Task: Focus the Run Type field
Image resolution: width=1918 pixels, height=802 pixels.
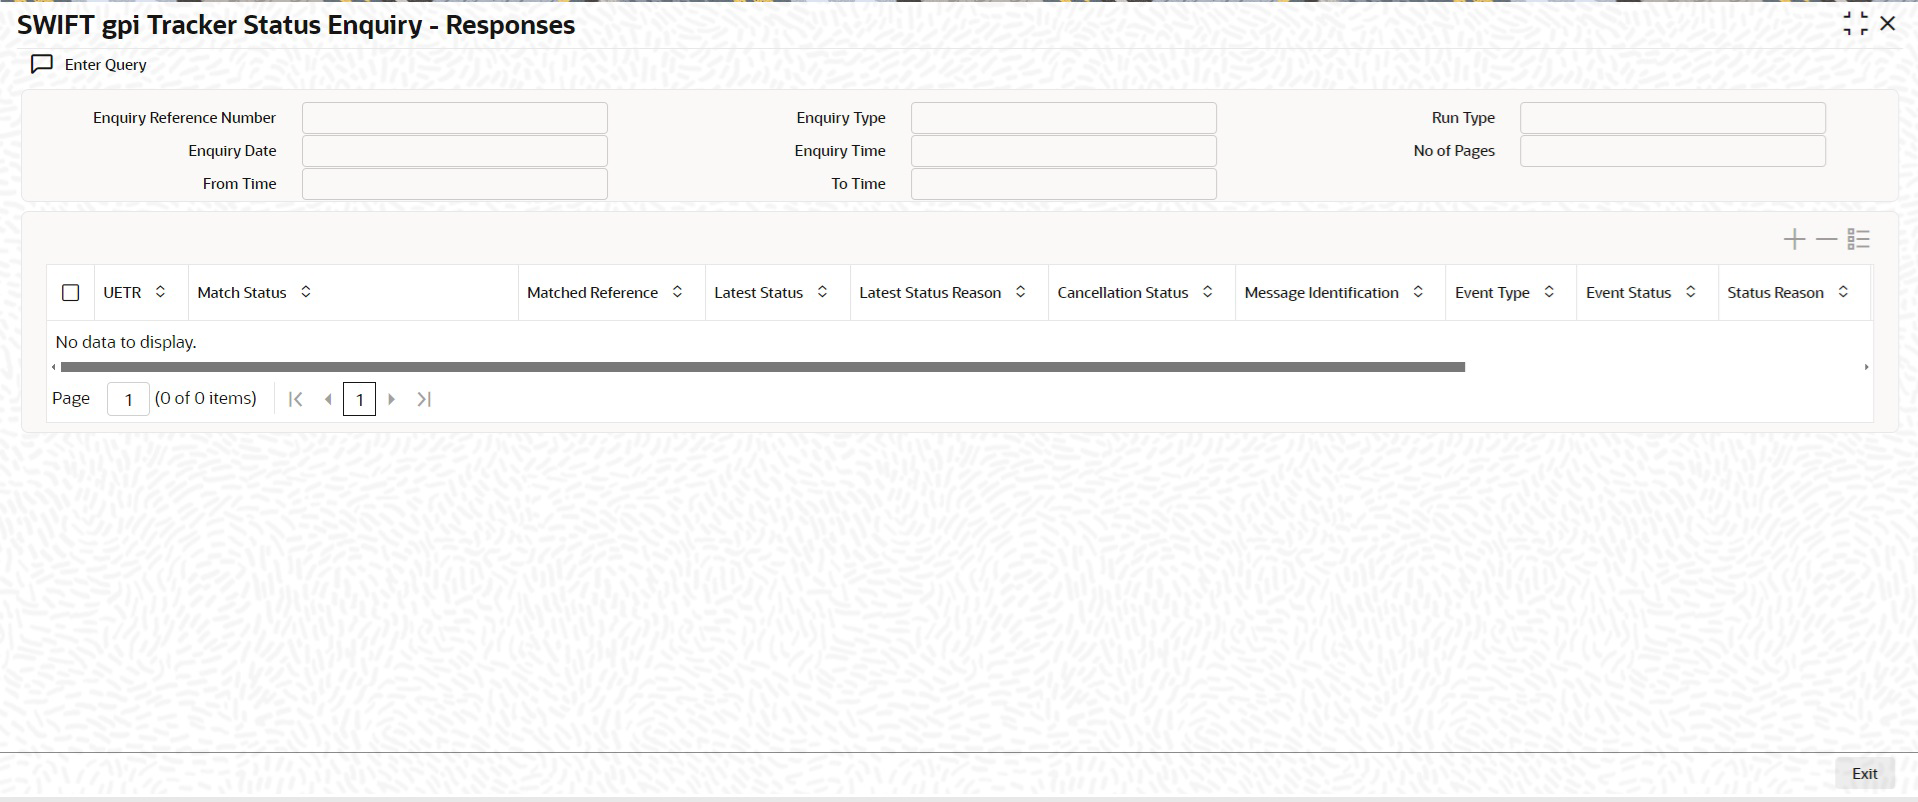Action: (x=1673, y=118)
